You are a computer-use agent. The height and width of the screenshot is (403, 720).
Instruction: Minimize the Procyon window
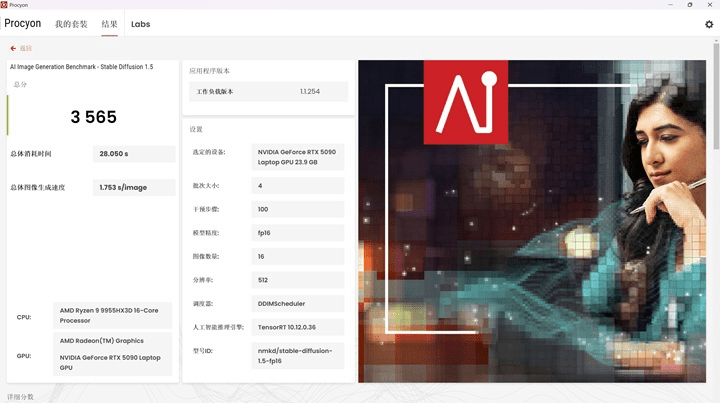click(x=670, y=5)
